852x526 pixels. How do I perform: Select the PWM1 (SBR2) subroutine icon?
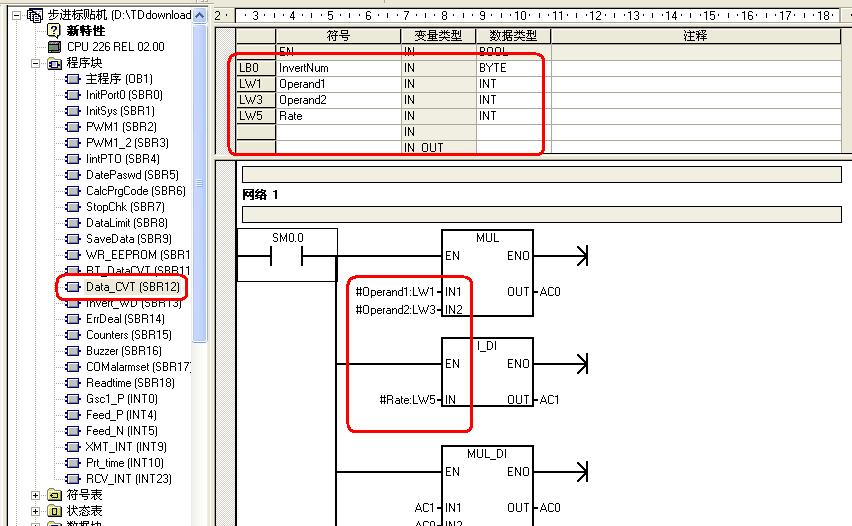(x=73, y=127)
